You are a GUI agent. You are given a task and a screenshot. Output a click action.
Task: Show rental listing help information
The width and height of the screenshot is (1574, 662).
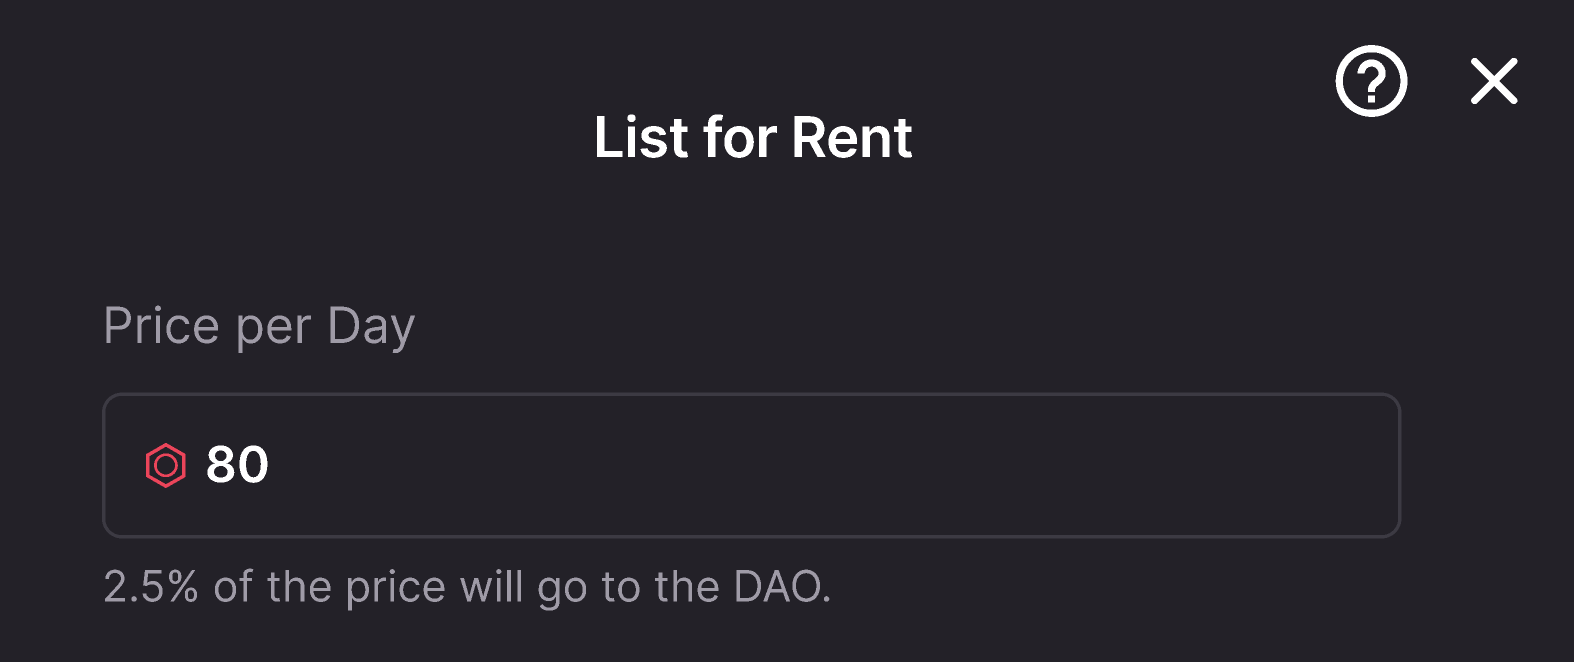(x=1371, y=81)
